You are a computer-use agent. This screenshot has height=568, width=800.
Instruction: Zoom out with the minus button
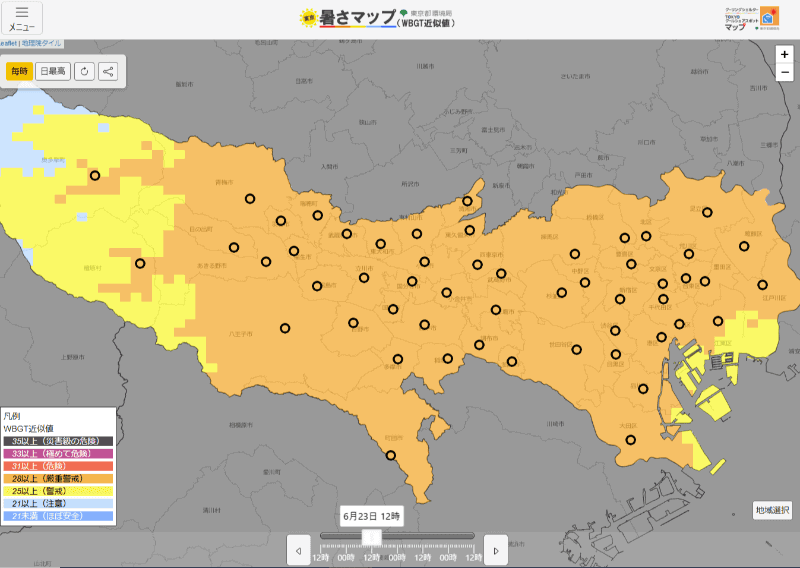point(785,72)
